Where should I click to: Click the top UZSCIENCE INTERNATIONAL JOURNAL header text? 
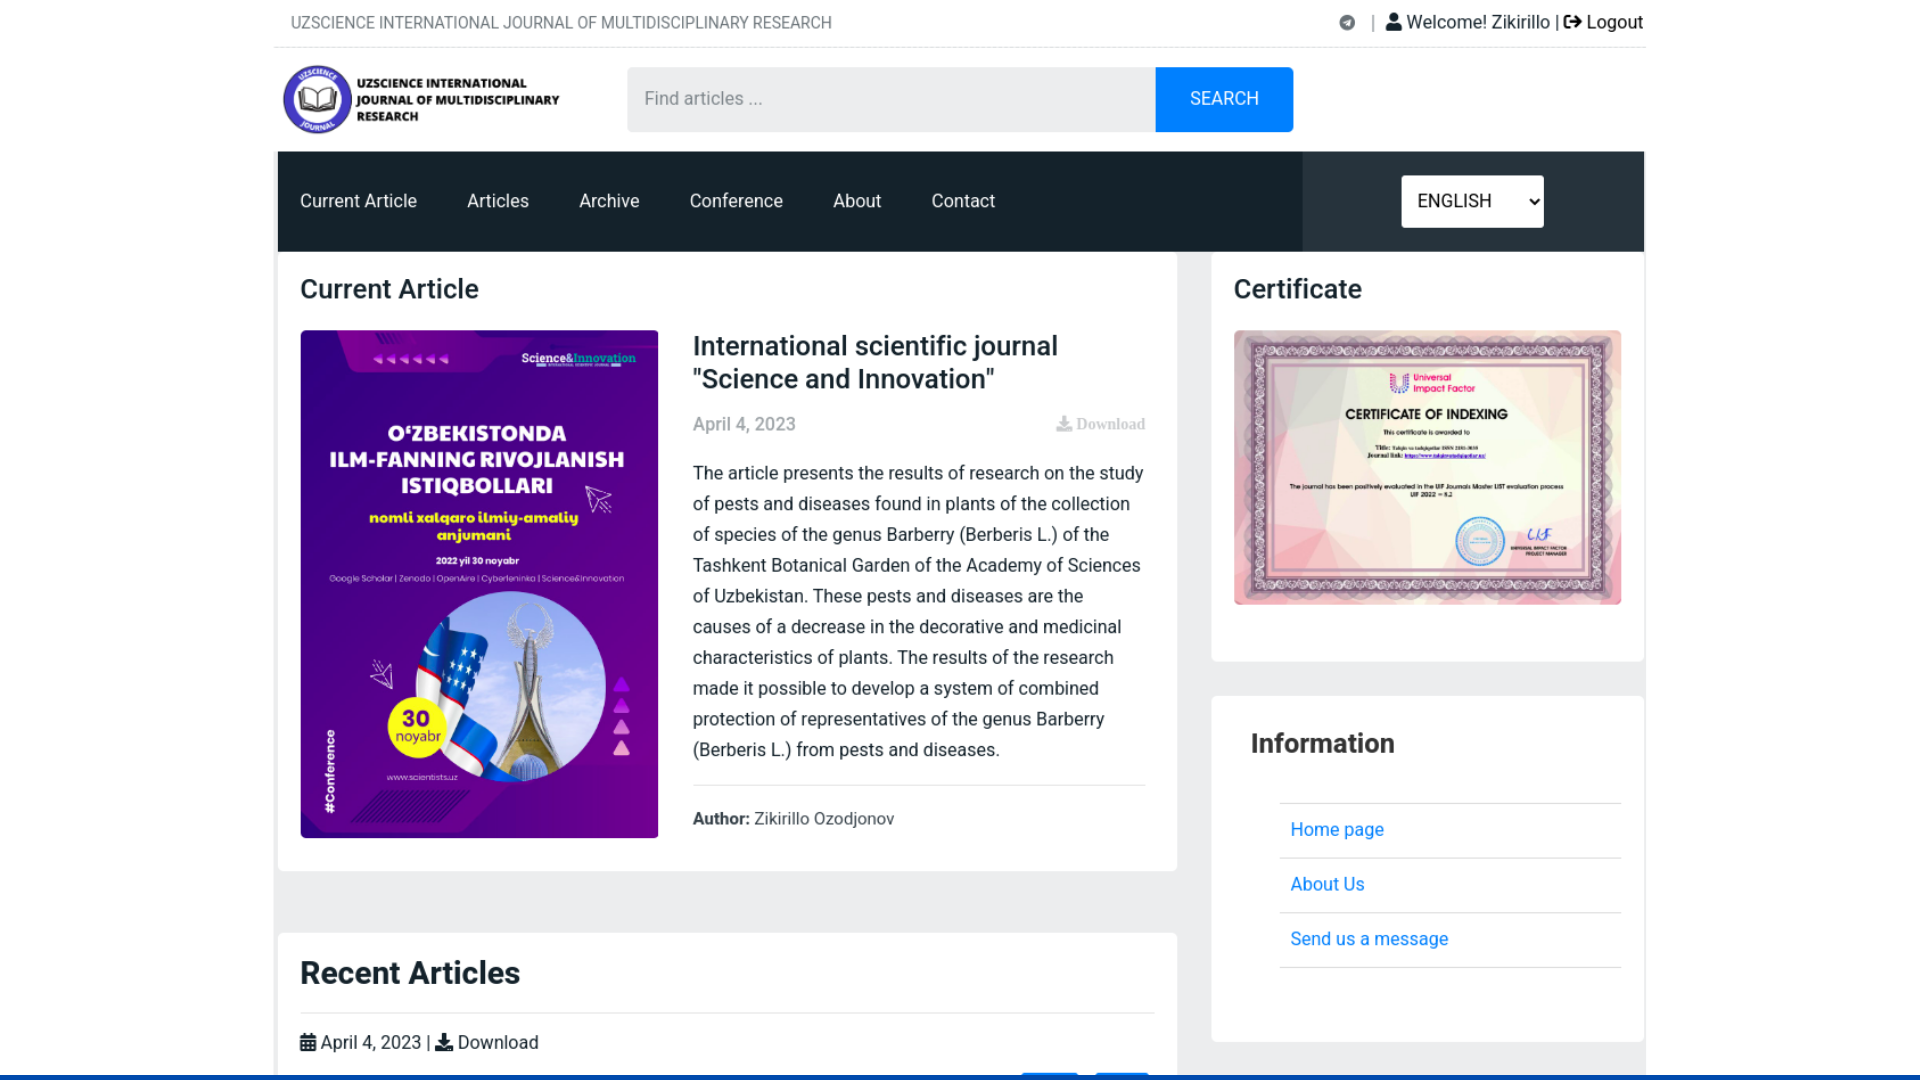561,22
